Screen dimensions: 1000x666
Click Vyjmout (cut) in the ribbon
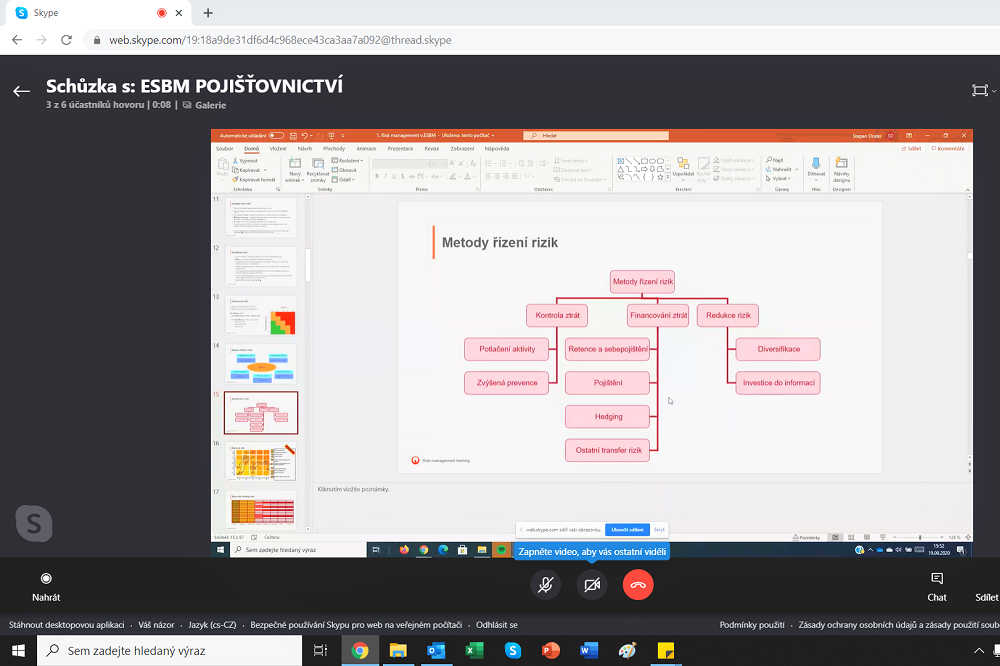tap(245, 161)
